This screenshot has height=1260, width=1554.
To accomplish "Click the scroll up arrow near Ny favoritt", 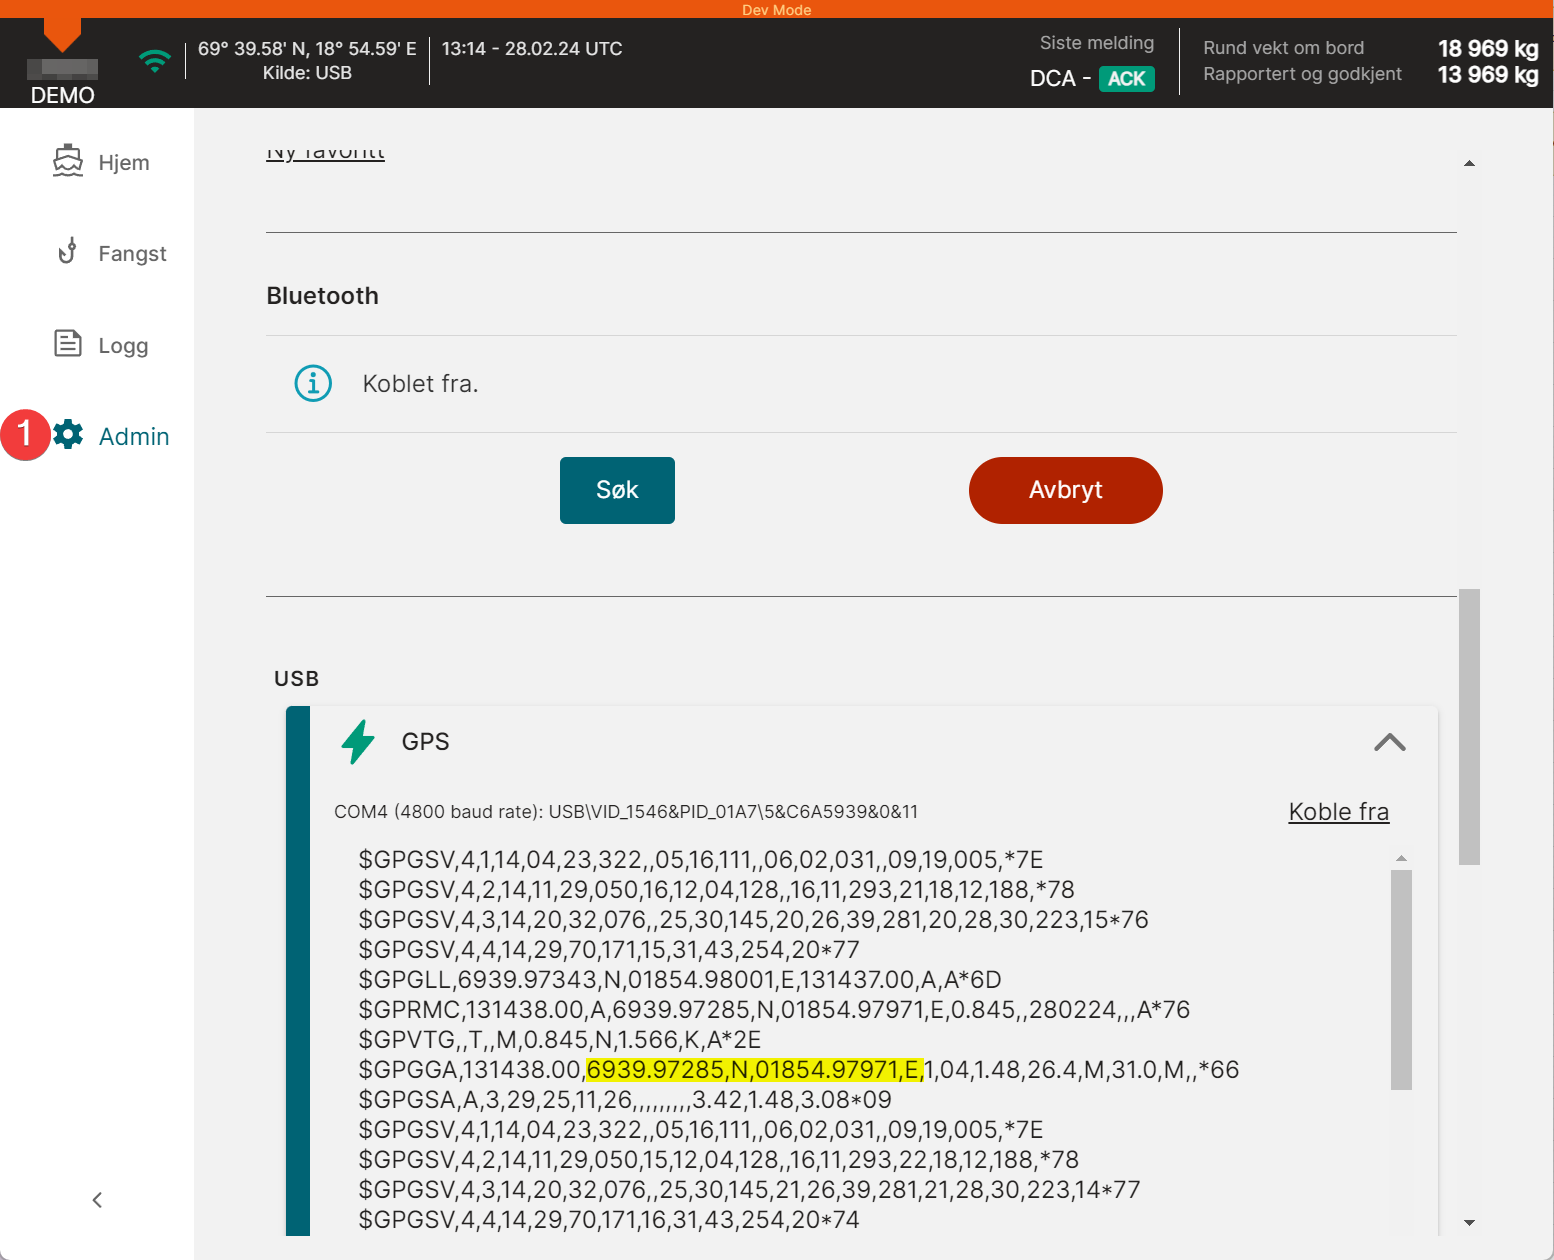I will click(1469, 163).
